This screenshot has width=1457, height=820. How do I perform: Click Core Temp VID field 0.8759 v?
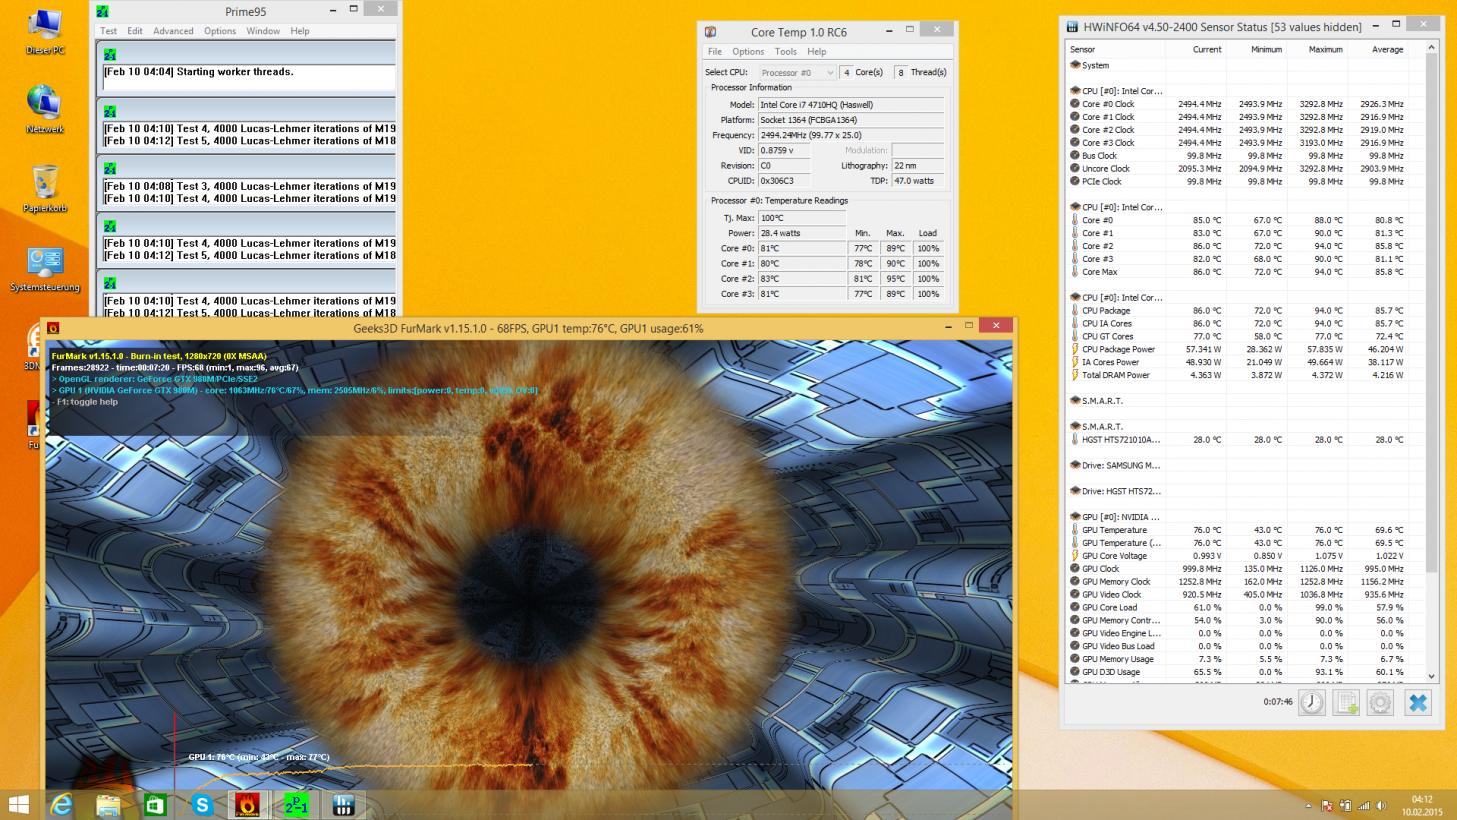coord(783,150)
